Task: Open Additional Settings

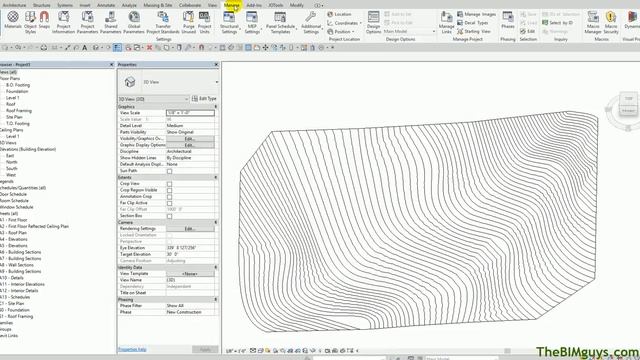Action: [x=311, y=22]
